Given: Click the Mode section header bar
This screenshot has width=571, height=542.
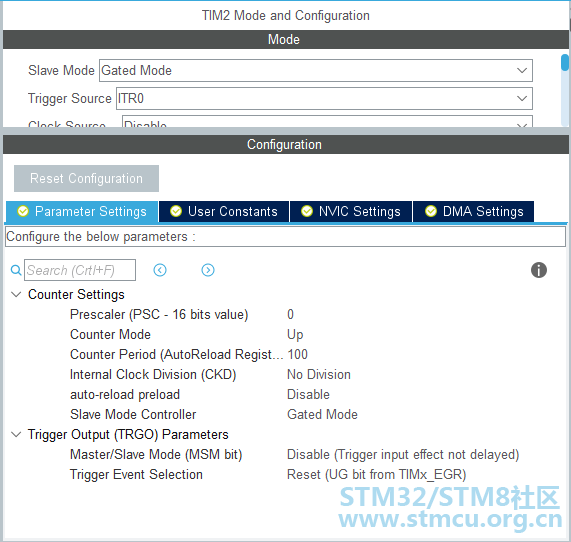Looking at the screenshot, I should point(286,39).
